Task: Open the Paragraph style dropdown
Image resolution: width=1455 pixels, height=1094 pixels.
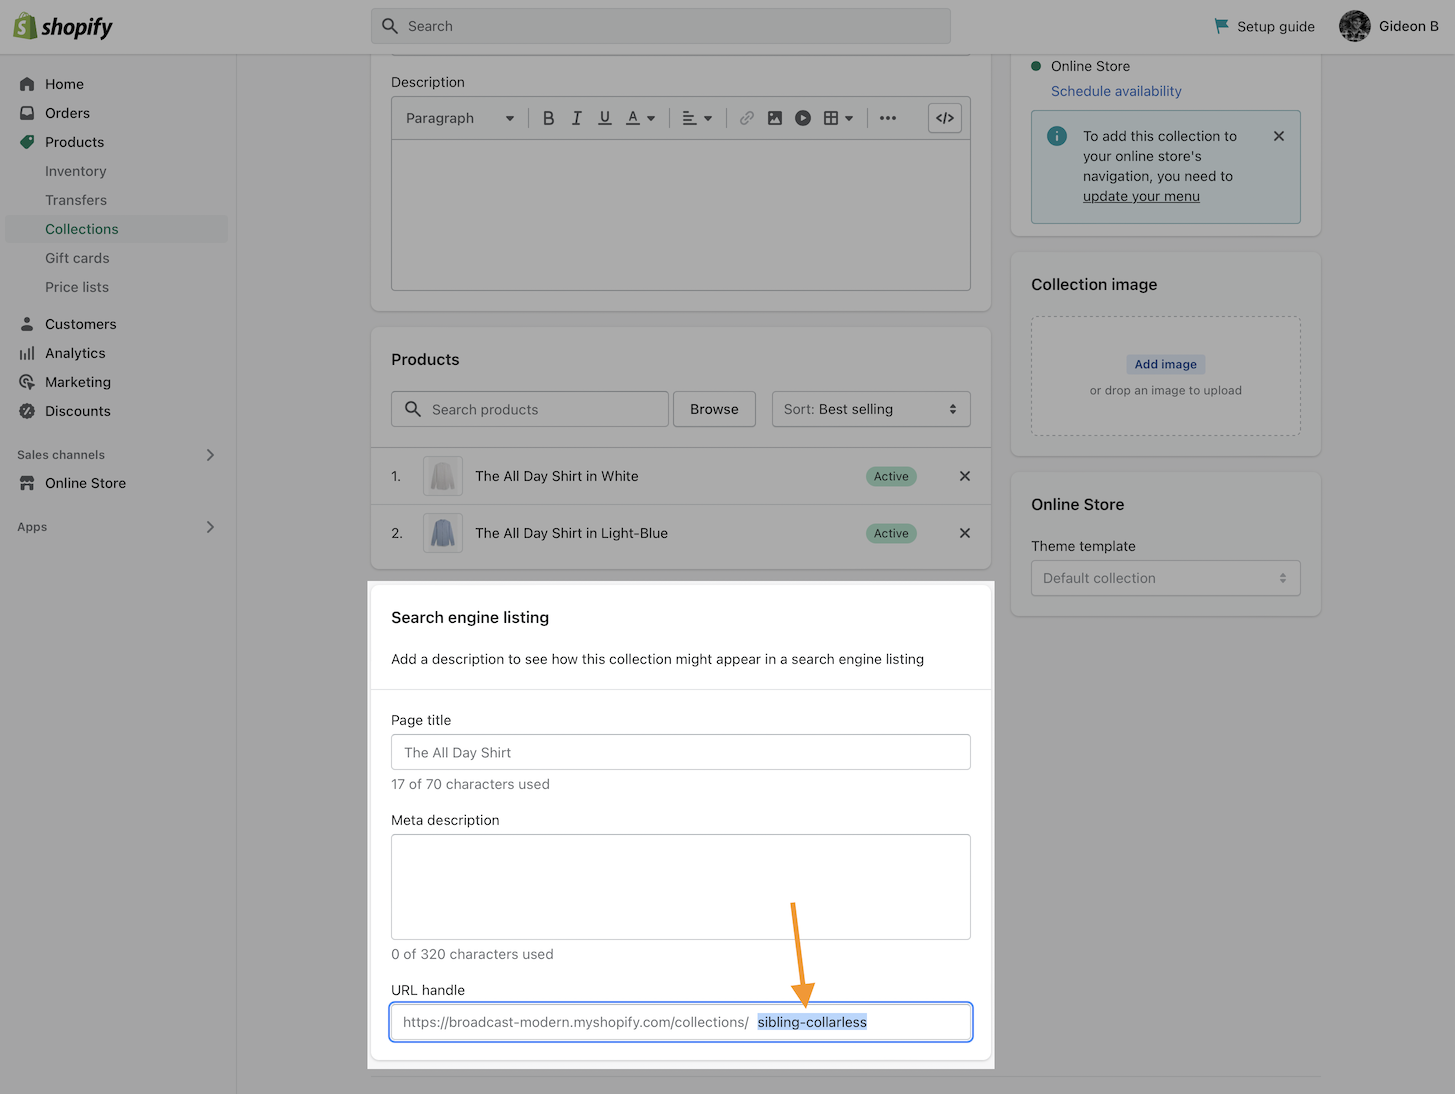Action: click(459, 118)
